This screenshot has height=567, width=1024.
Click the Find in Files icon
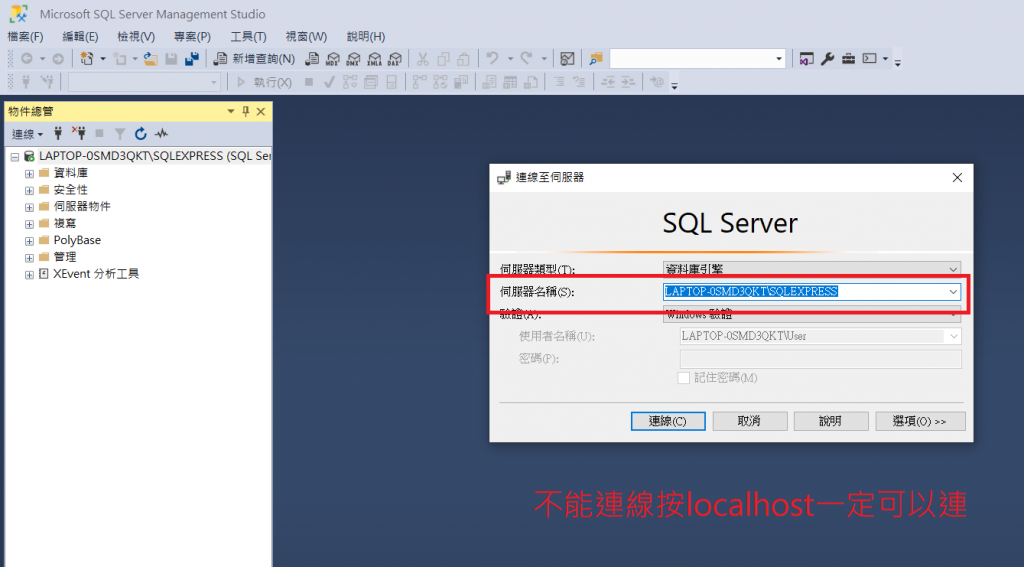click(x=596, y=59)
